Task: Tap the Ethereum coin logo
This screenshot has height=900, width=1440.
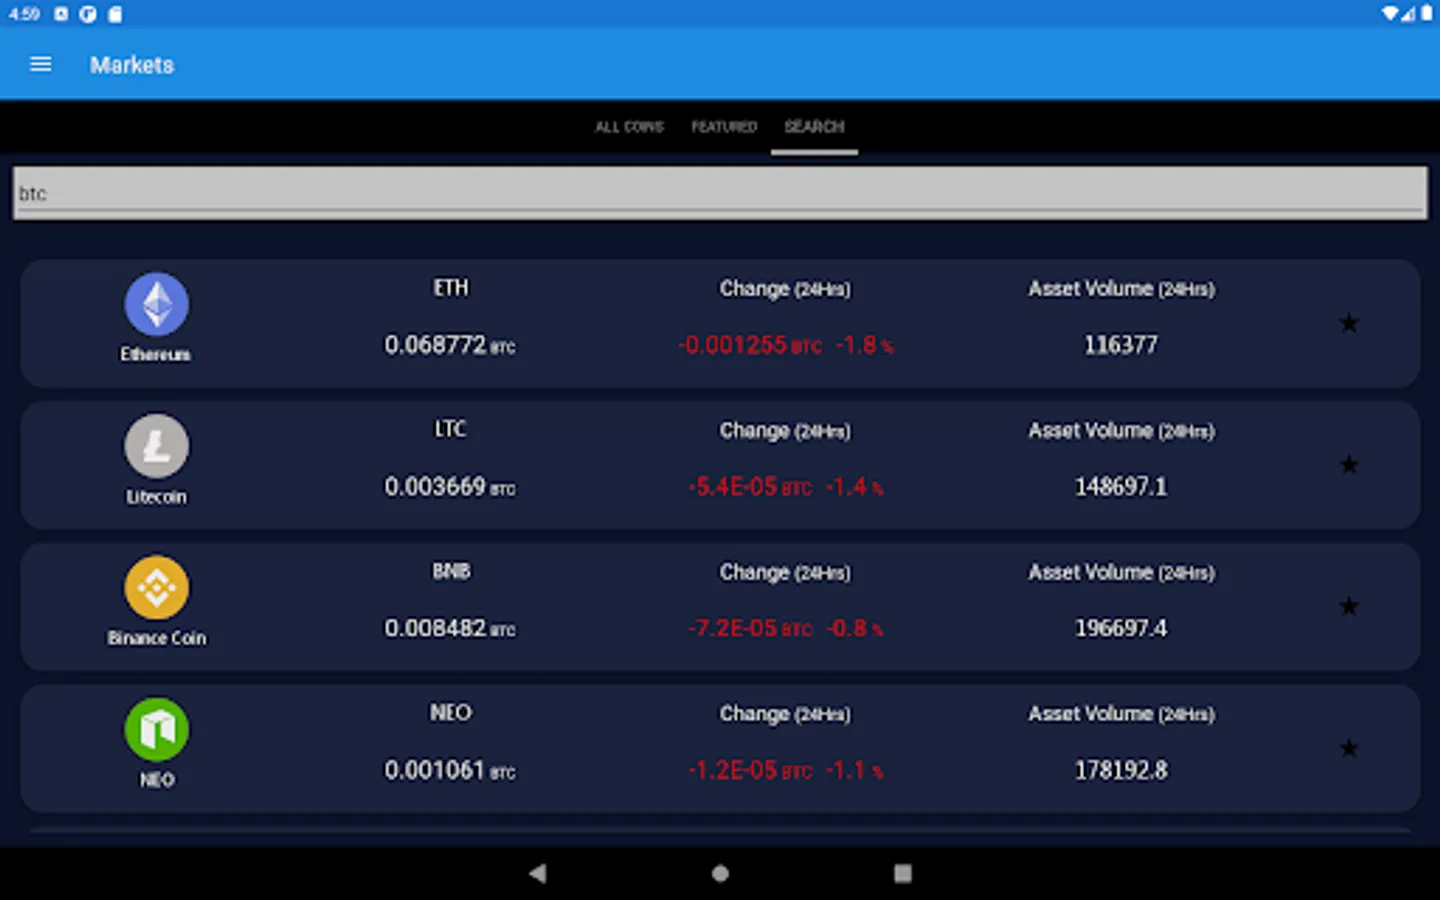Action: pos(157,304)
